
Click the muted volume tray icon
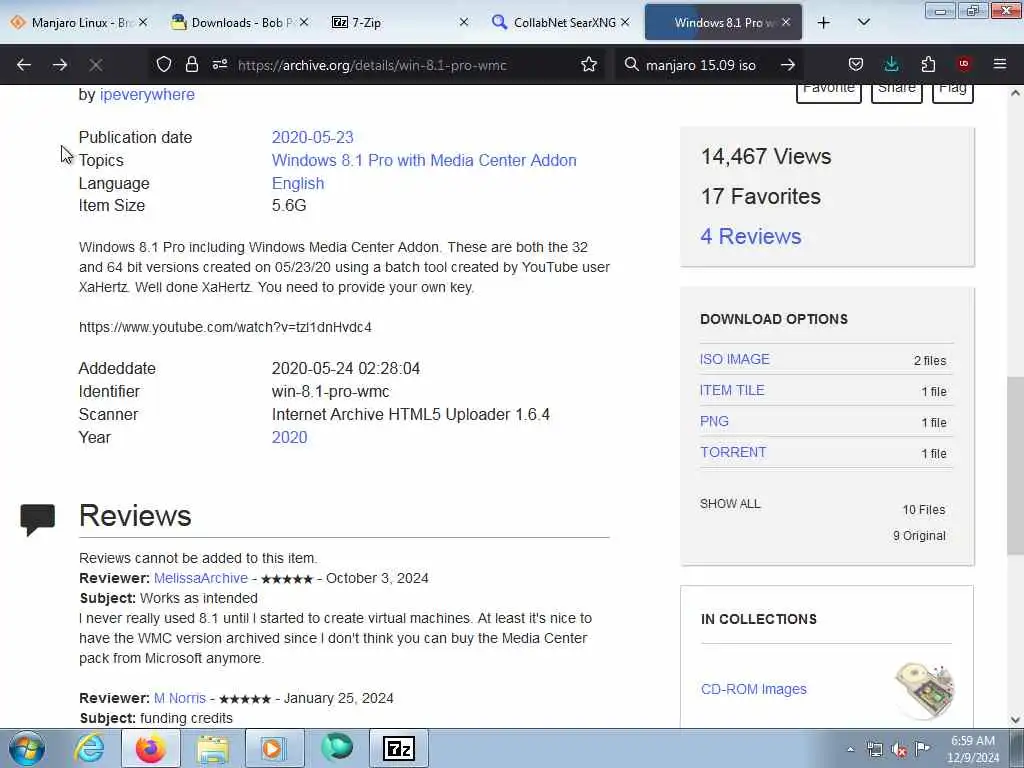tap(899, 750)
